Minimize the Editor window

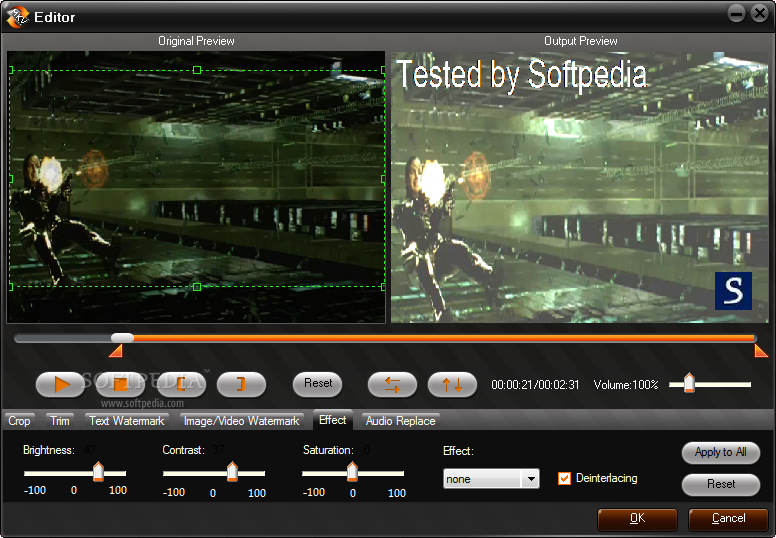point(736,13)
